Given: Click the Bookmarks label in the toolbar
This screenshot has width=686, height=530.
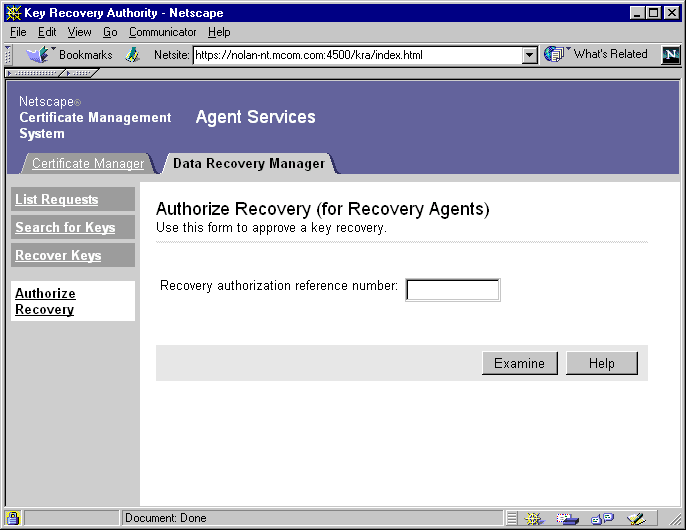Looking at the screenshot, I should tap(86, 55).
